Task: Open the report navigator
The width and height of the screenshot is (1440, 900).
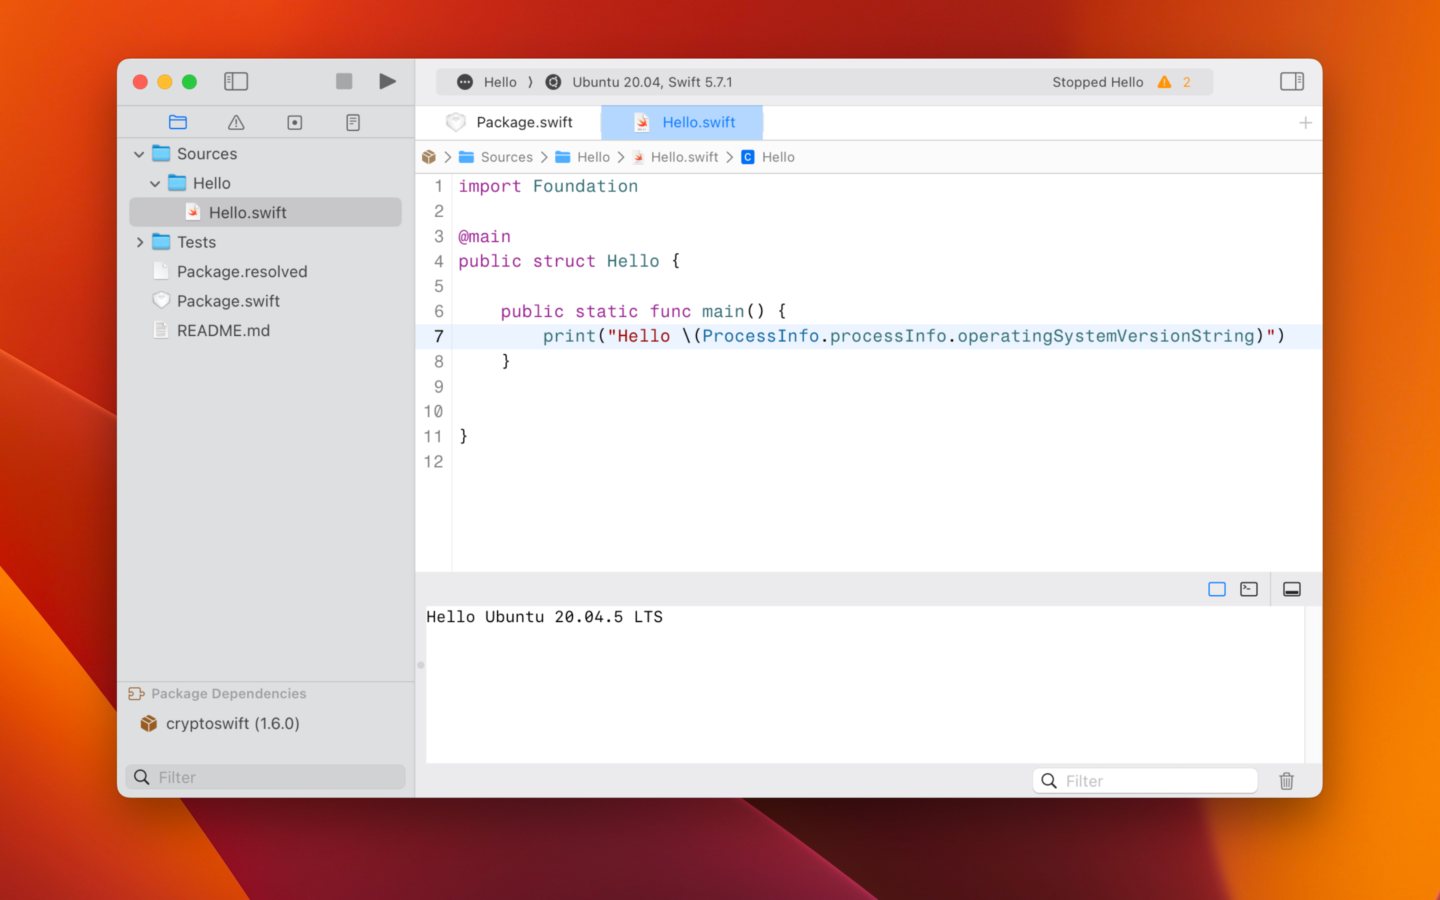Action: coord(352,122)
